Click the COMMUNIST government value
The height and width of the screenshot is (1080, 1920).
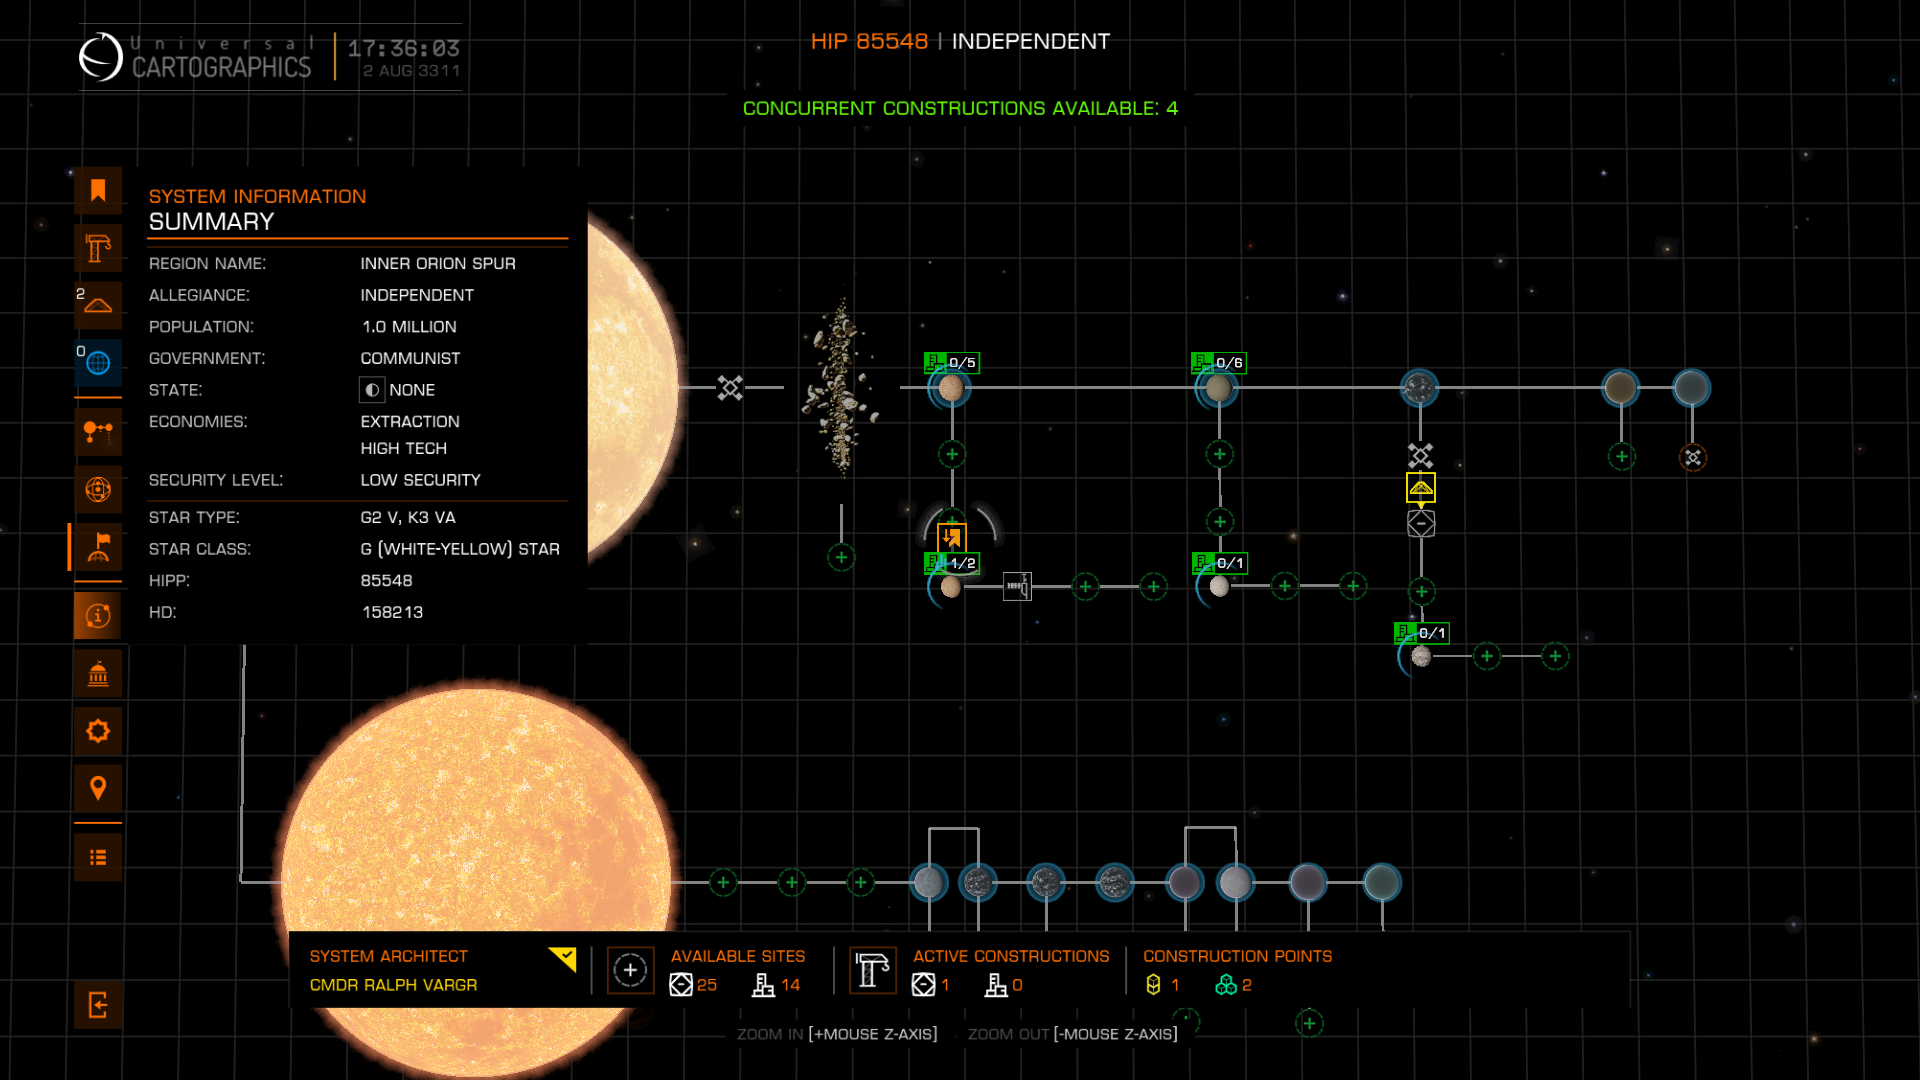410,358
